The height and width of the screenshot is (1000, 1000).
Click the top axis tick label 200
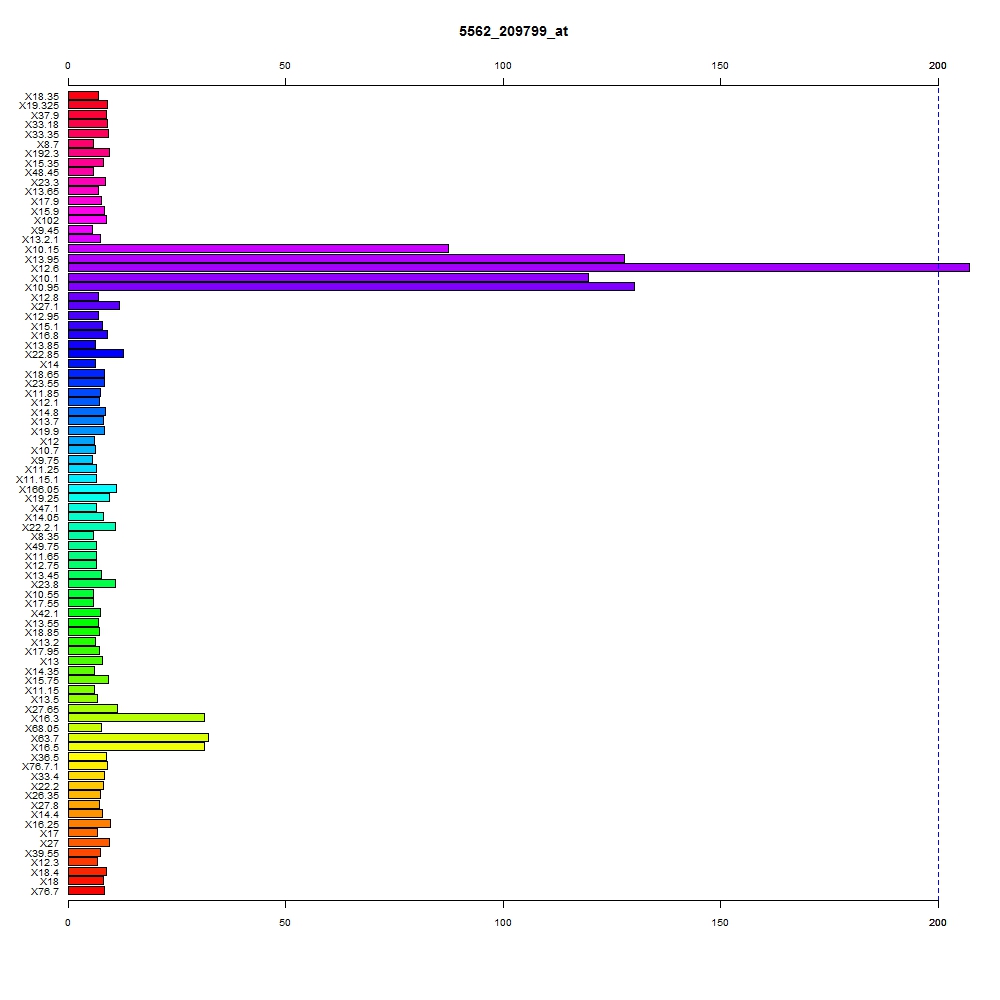[x=938, y=66]
